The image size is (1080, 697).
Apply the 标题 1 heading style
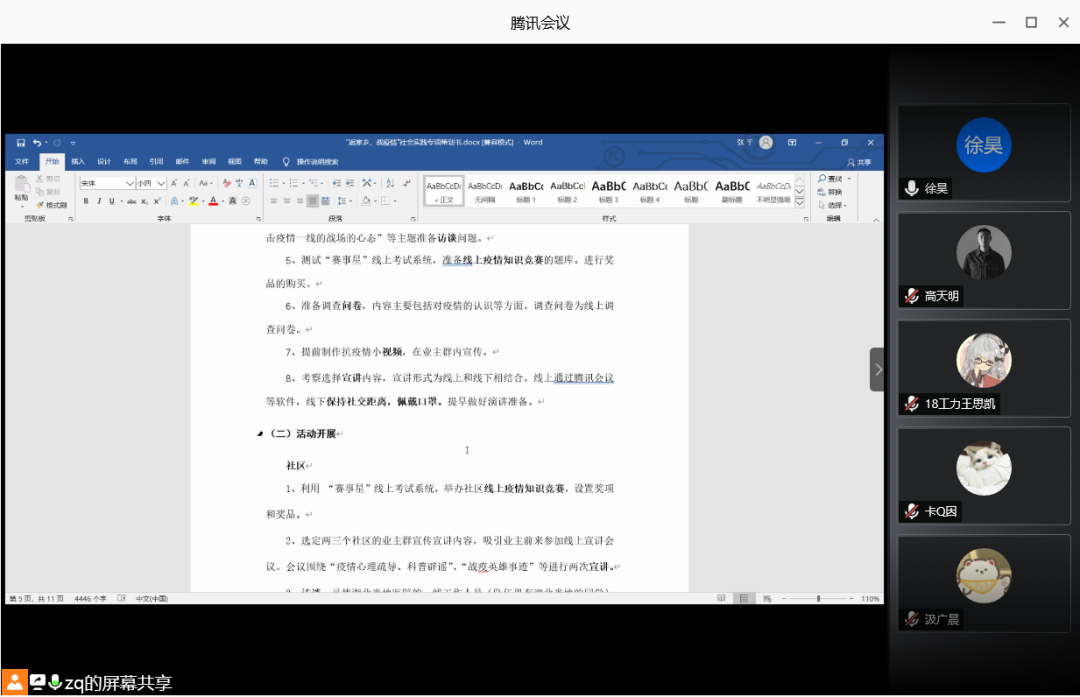(x=526, y=190)
